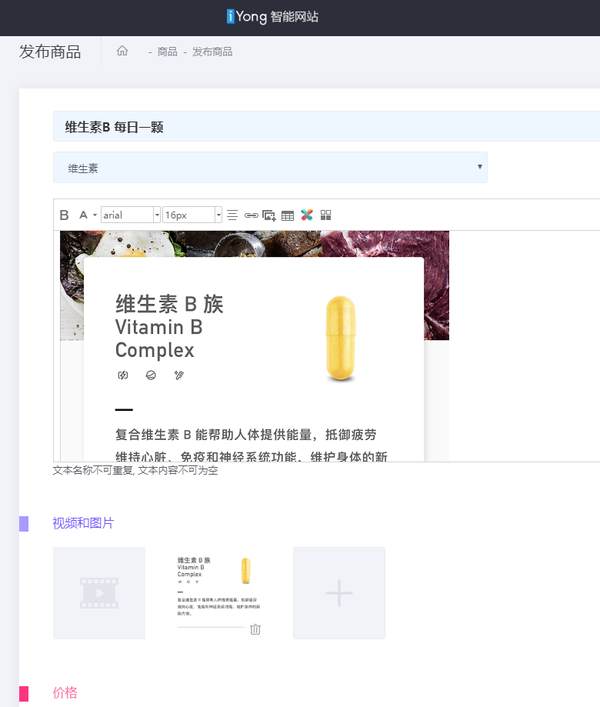Click the colorful X toolbar icon
The height and width of the screenshot is (707, 600).
[x=307, y=215]
